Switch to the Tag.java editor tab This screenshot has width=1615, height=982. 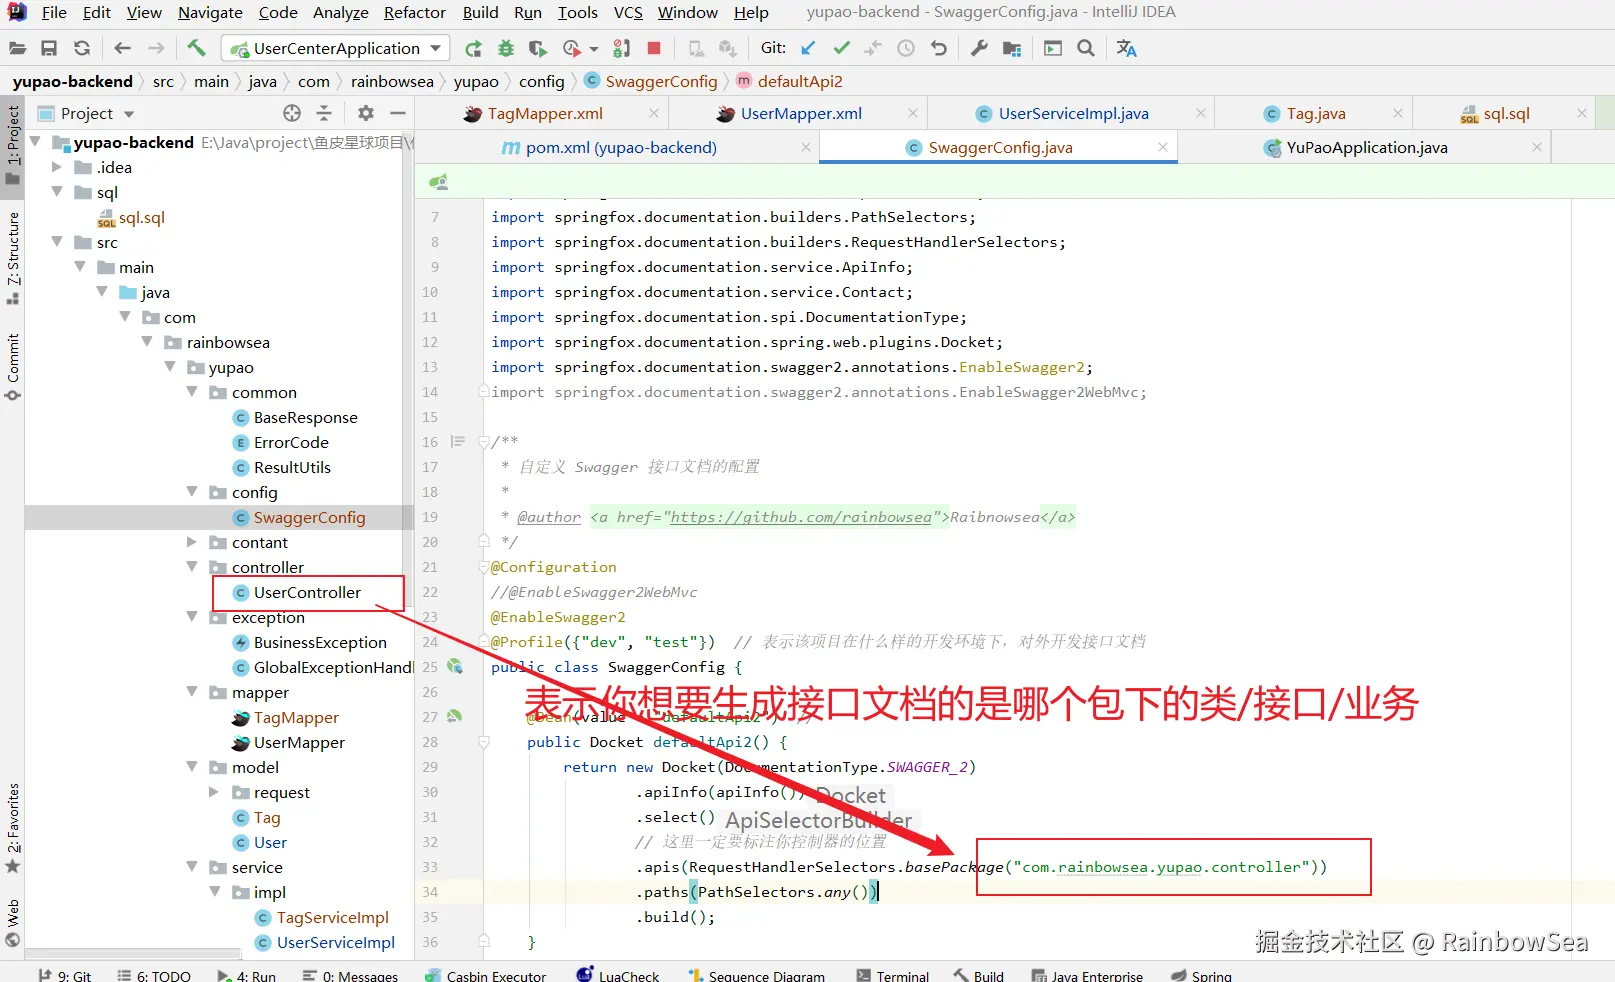point(1315,113)
